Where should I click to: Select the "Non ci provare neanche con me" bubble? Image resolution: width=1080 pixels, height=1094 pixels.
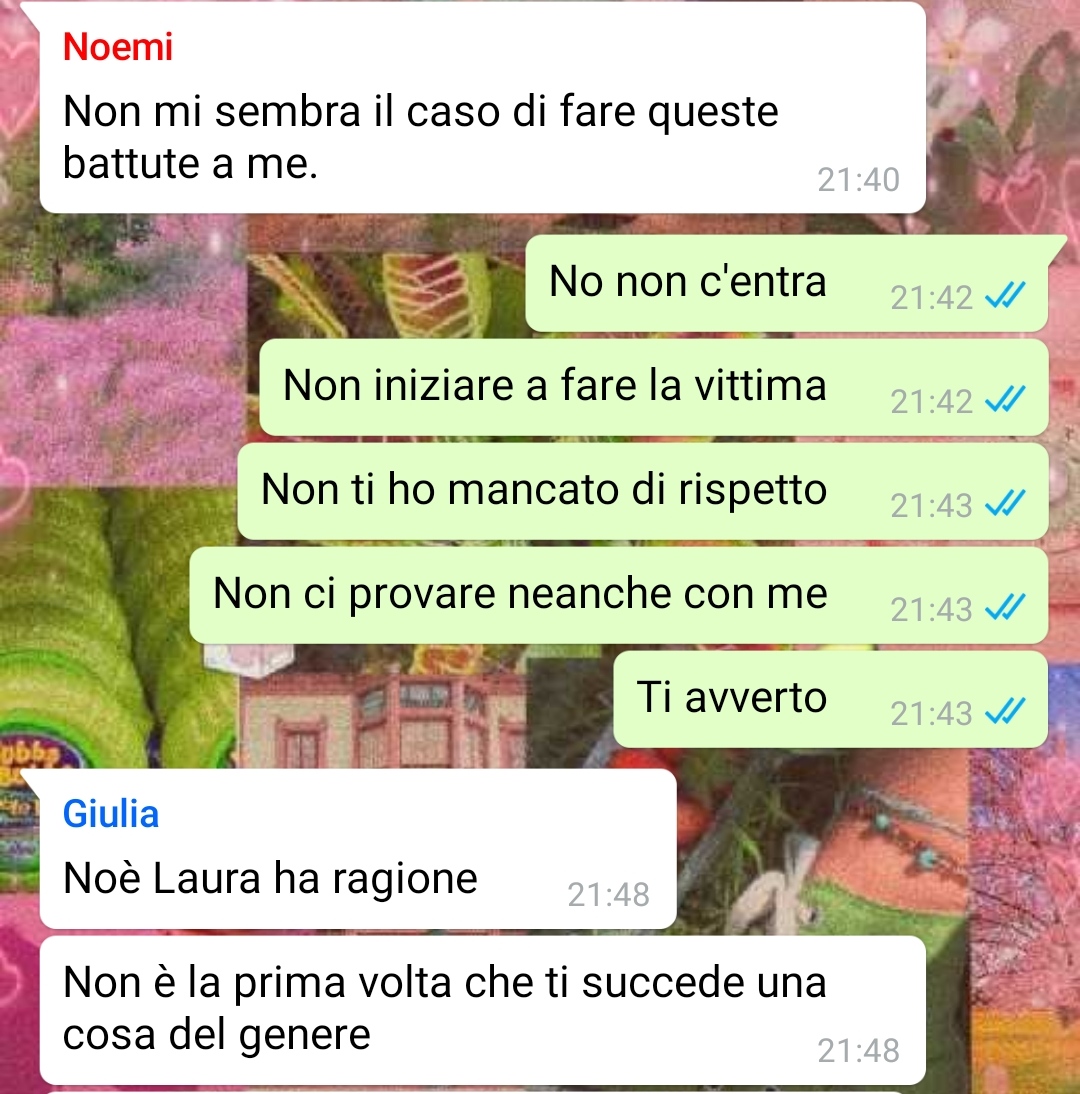tap(619, 595)
